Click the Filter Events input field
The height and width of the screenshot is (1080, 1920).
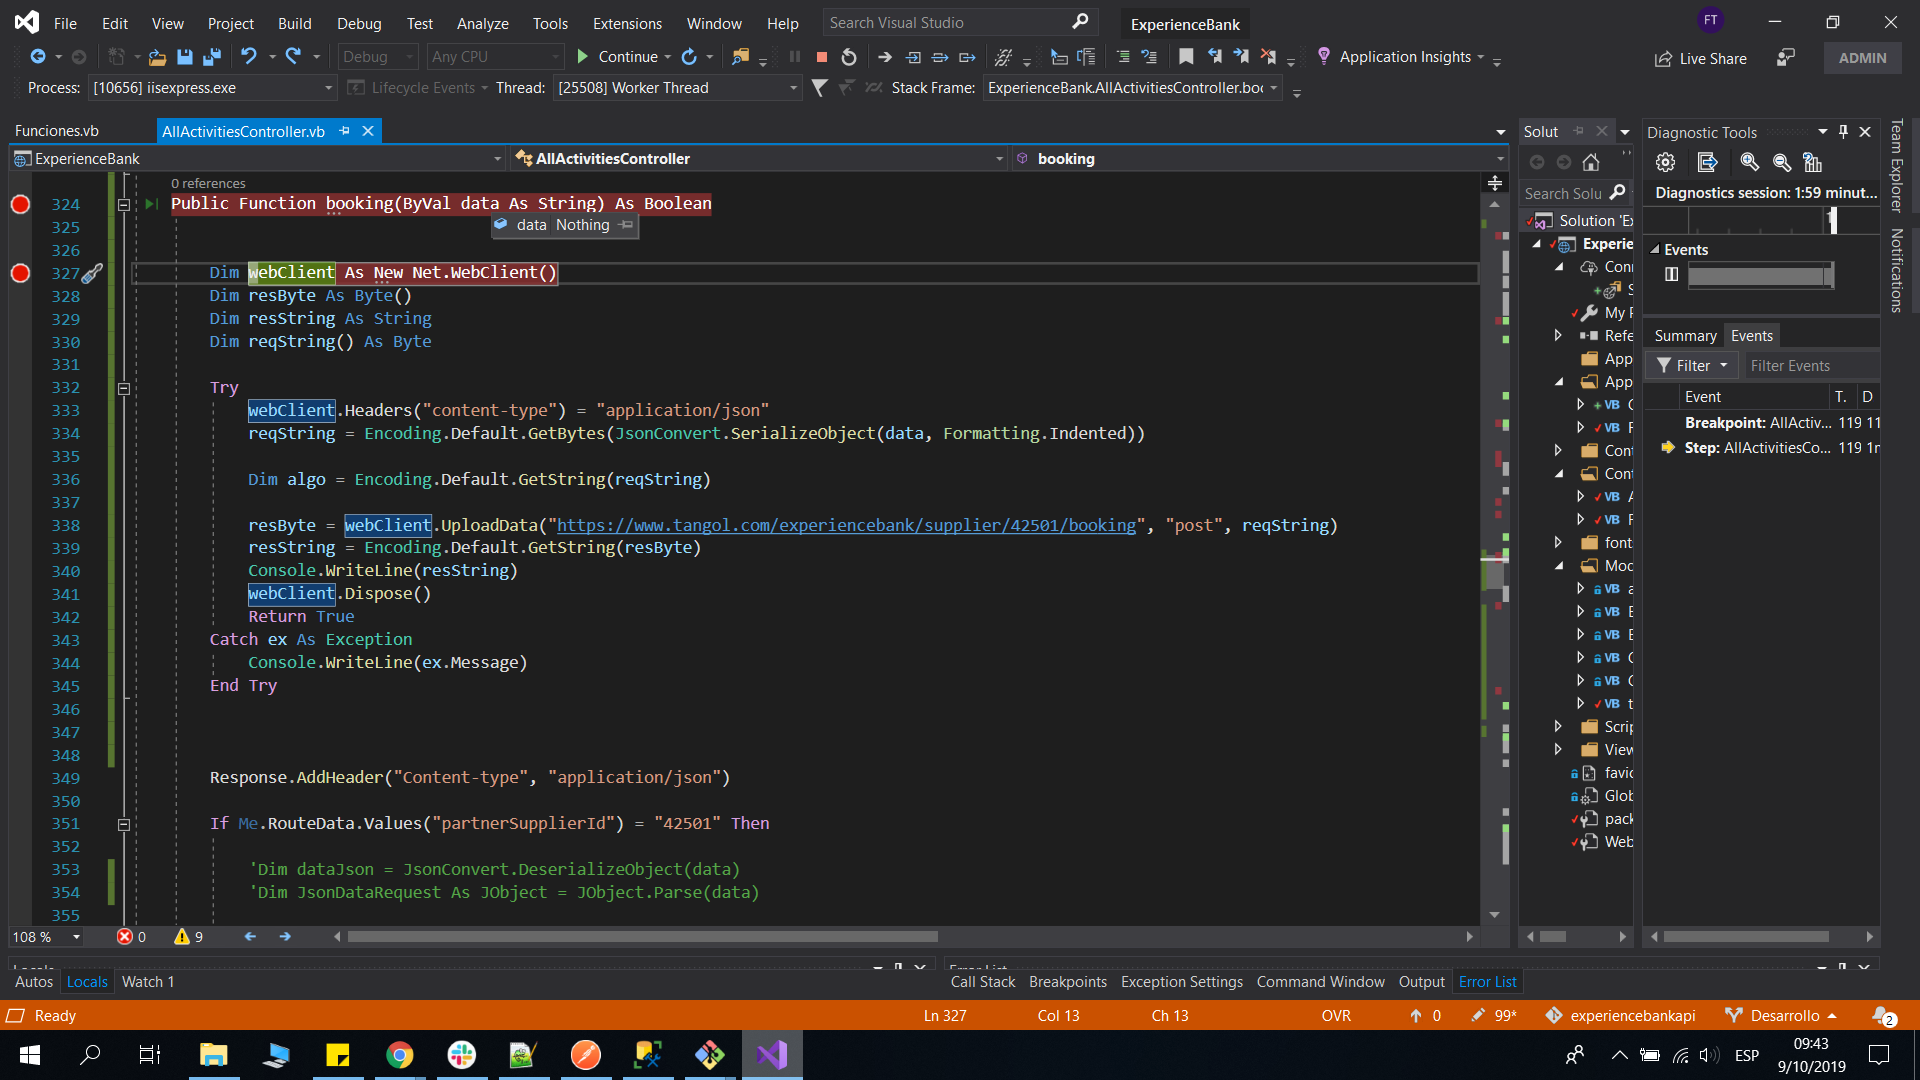[x=1810, y=366]
